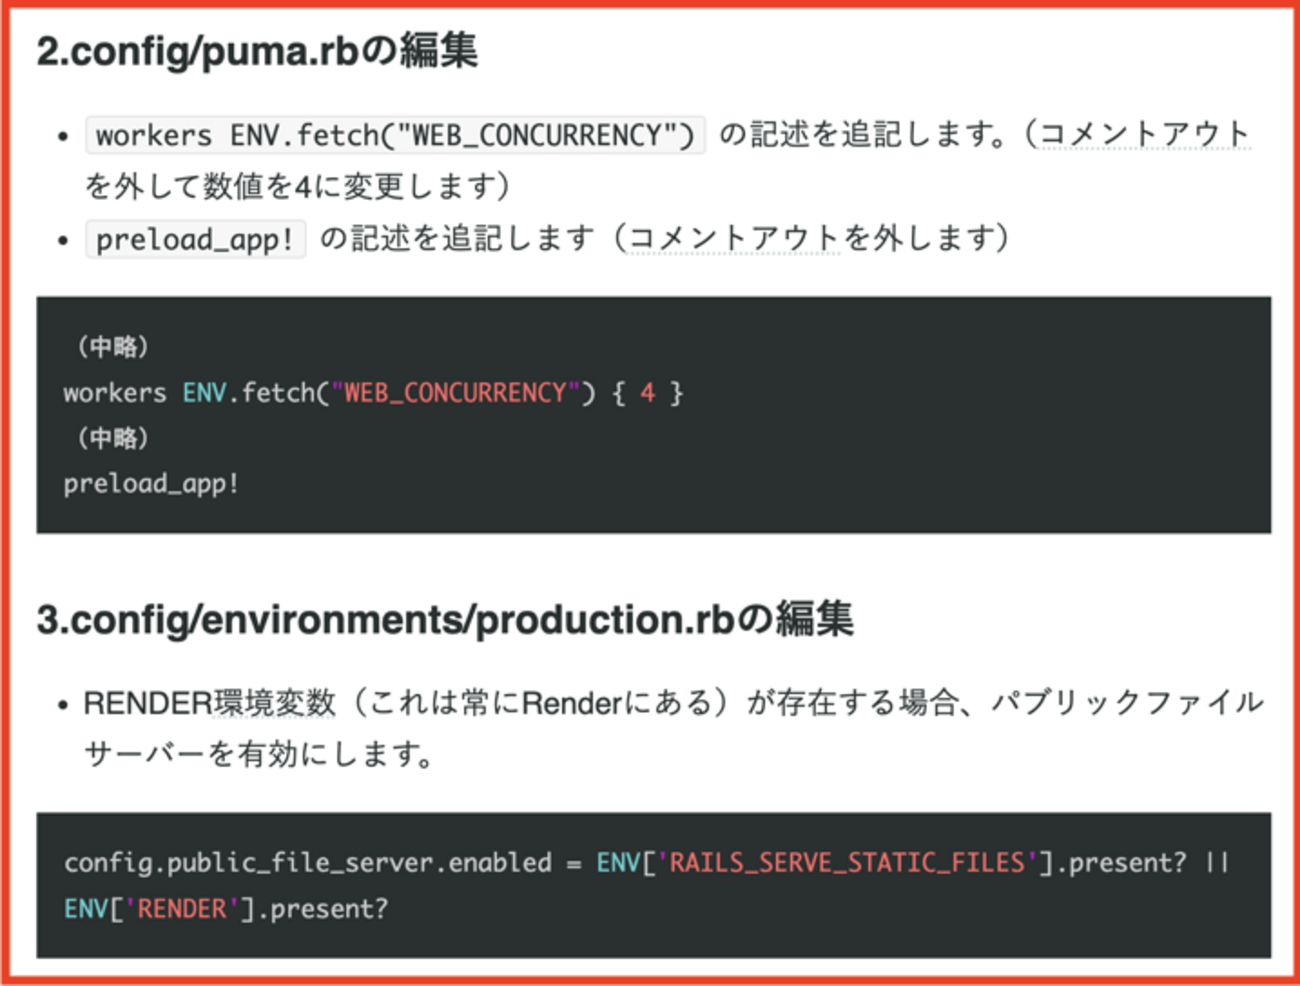1300x986 pixels.
Task: Open the 環境変数 keyword link
Action: click(275, 703)
